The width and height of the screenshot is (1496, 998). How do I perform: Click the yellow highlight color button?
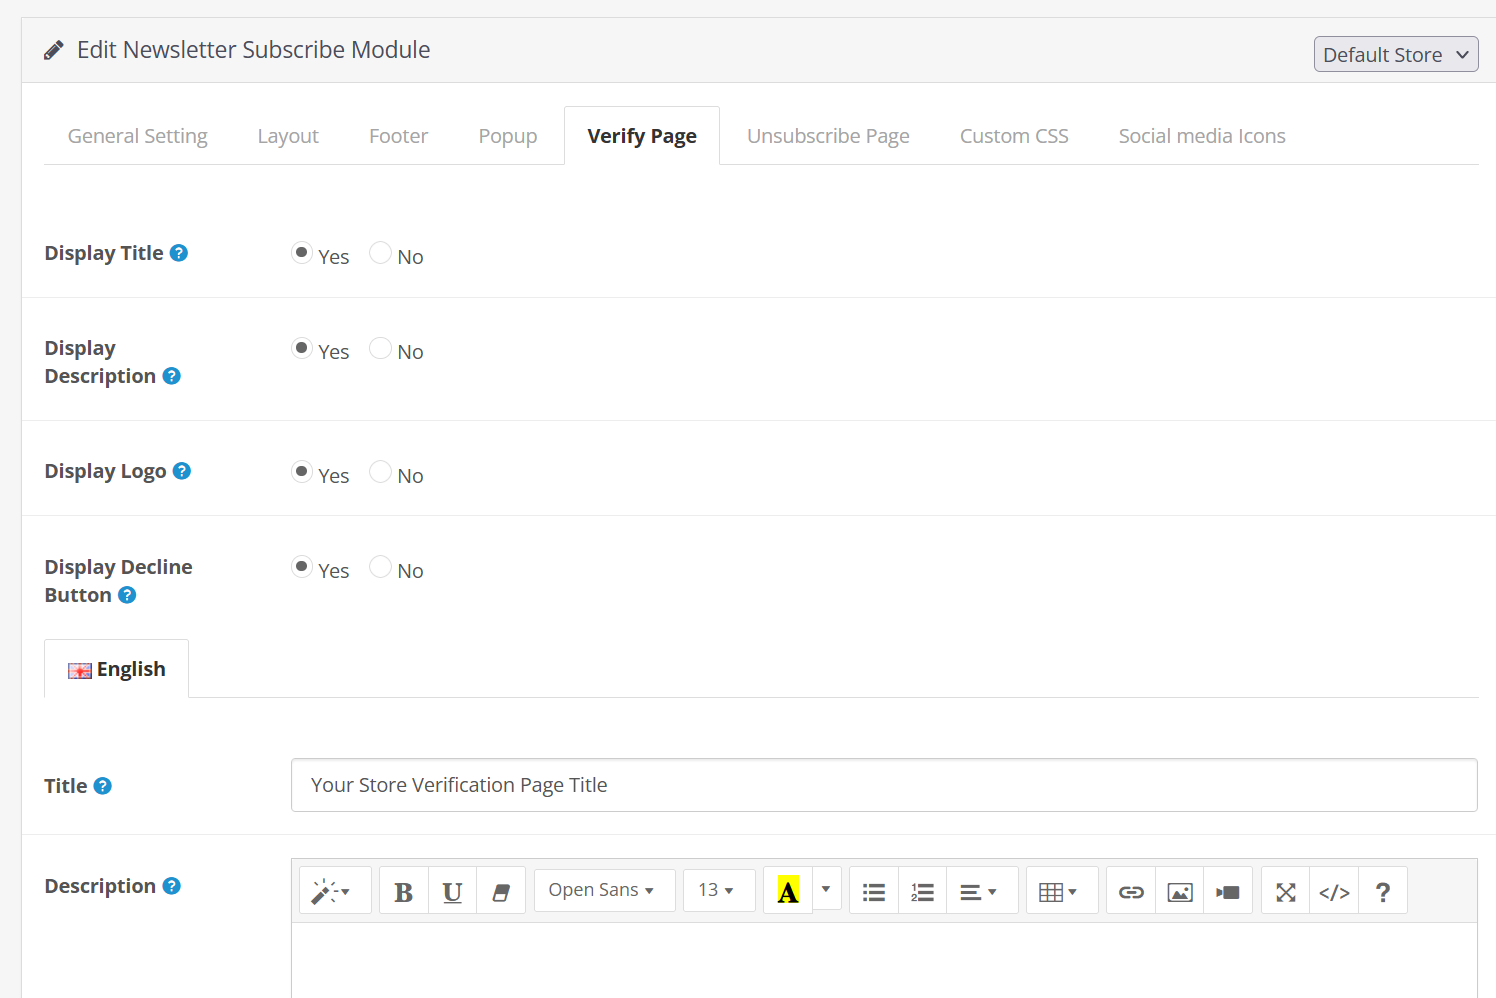coord(788,891)
